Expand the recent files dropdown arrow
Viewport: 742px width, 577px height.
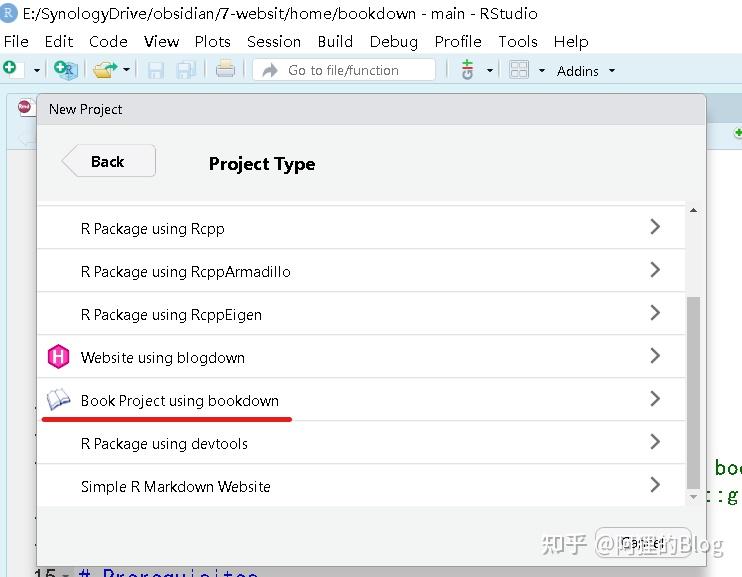coord(126,71)
